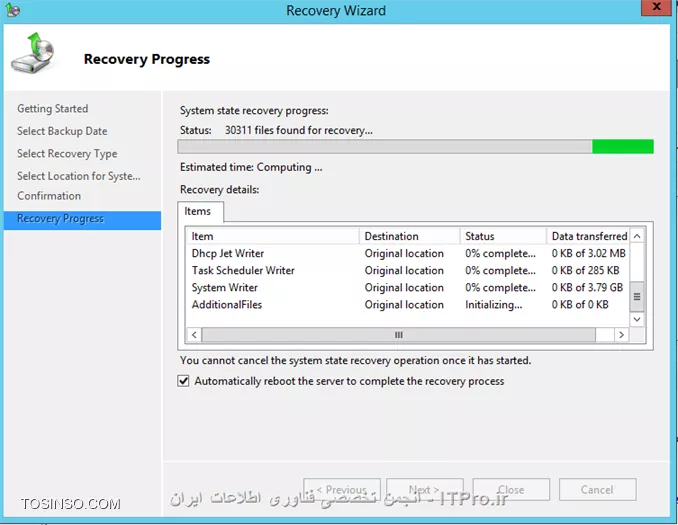Click the backup drive recovery icon in header
This screenshot has height=525, width=678.
32,53
